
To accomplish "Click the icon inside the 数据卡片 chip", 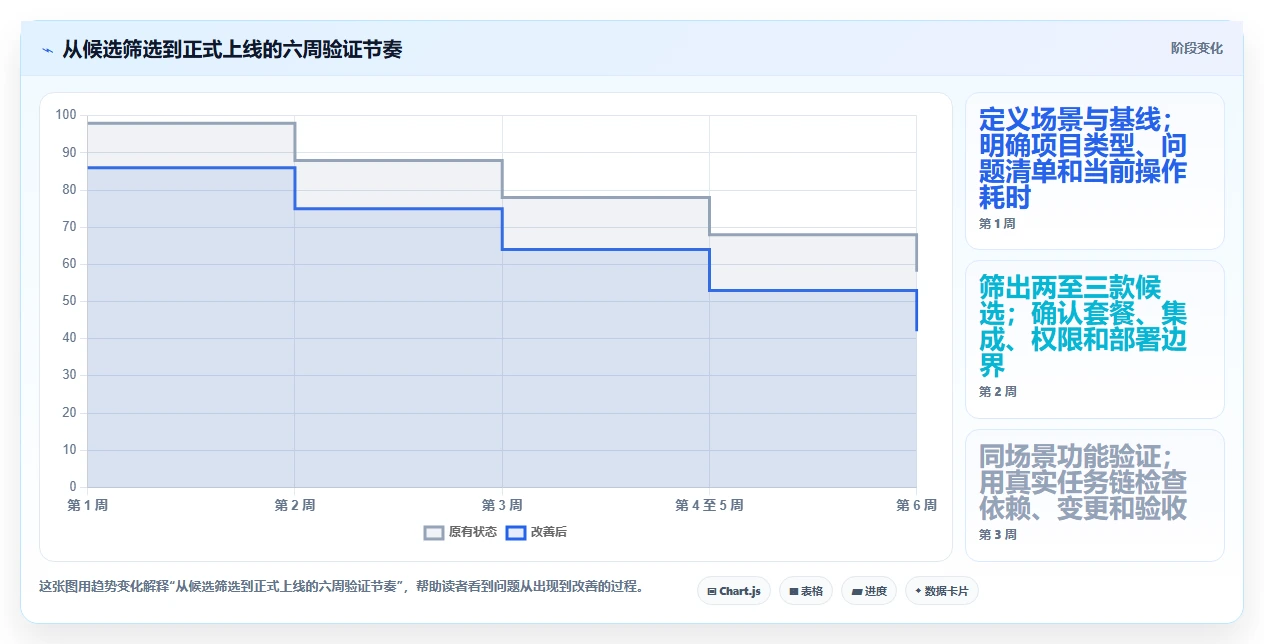I will (918, 592).
